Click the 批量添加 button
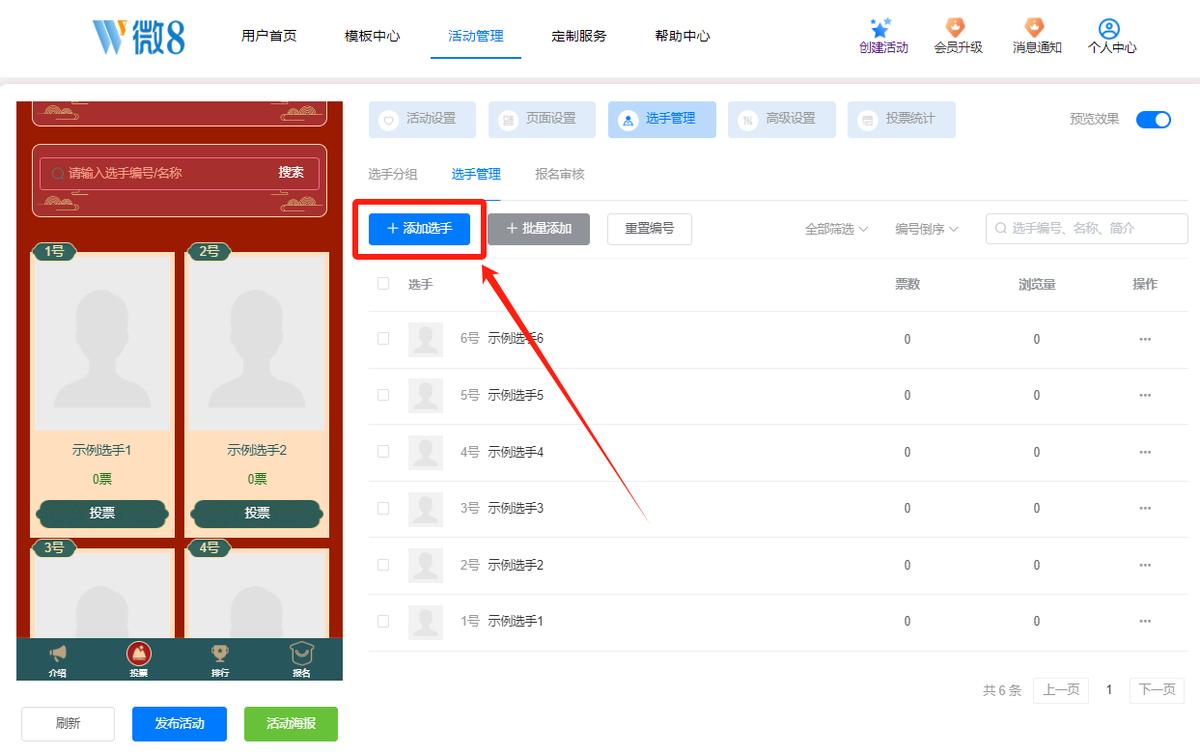Viewport: 1200px width, 754px height. point(539,229)
